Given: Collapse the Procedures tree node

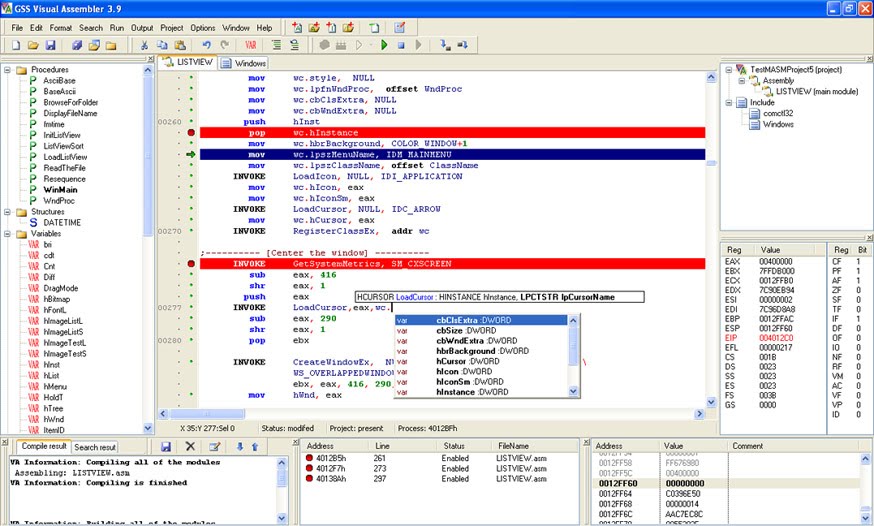Looking at the screenshot, I should [8, 70].
